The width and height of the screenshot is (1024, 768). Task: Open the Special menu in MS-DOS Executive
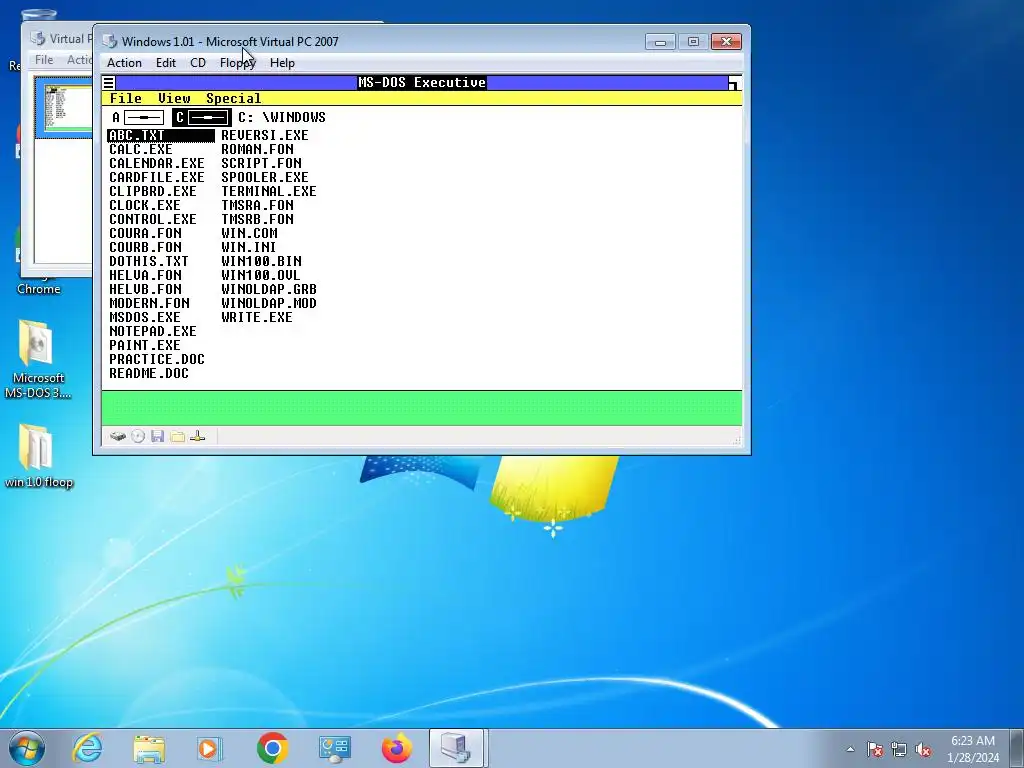pyautogui.click(x=234, y=99)
